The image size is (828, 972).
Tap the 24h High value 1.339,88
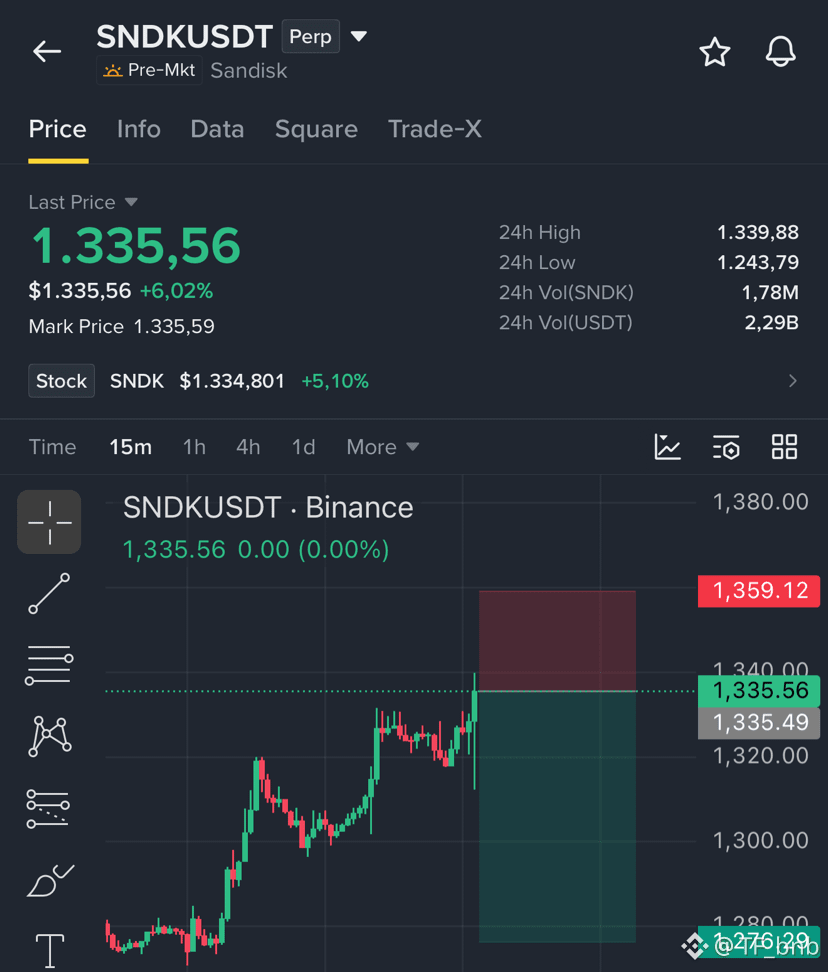tap(757, 232)
